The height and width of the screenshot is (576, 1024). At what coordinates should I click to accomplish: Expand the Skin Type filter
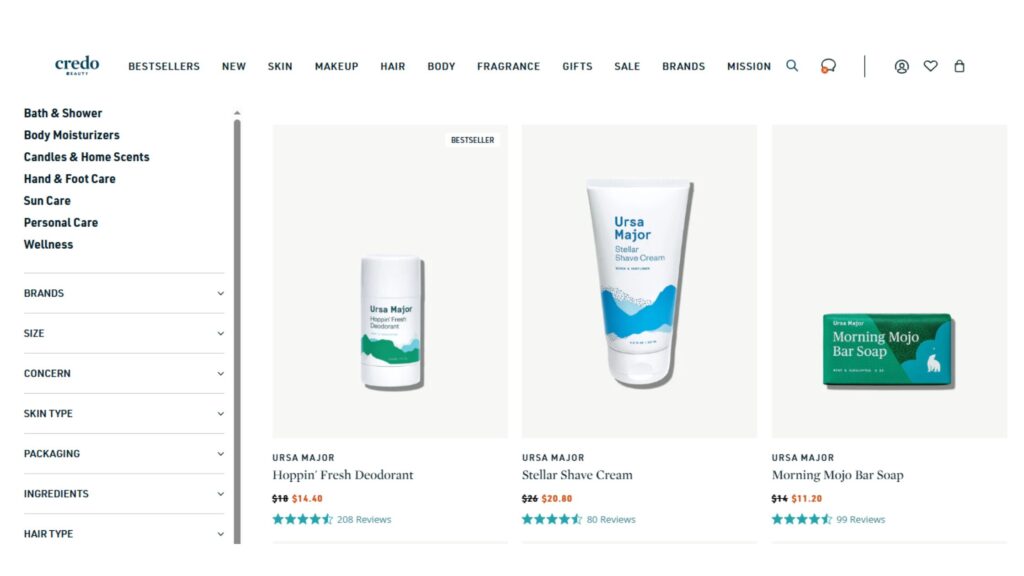124,413
